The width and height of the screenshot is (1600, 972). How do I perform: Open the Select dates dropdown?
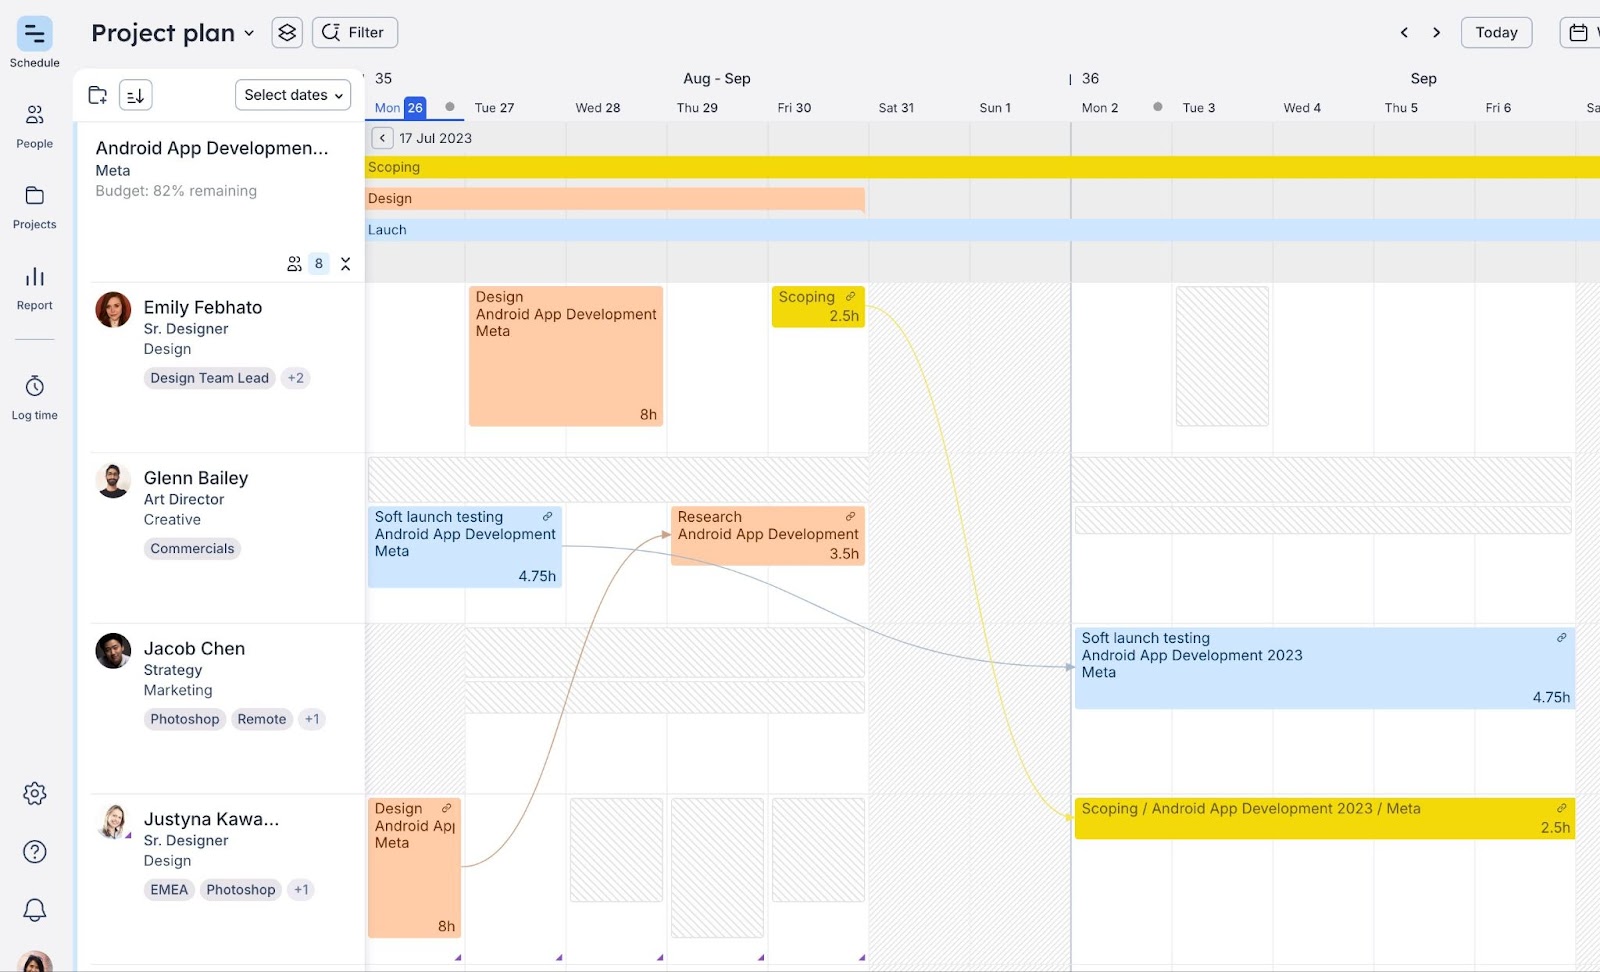(x=293, y=95)
